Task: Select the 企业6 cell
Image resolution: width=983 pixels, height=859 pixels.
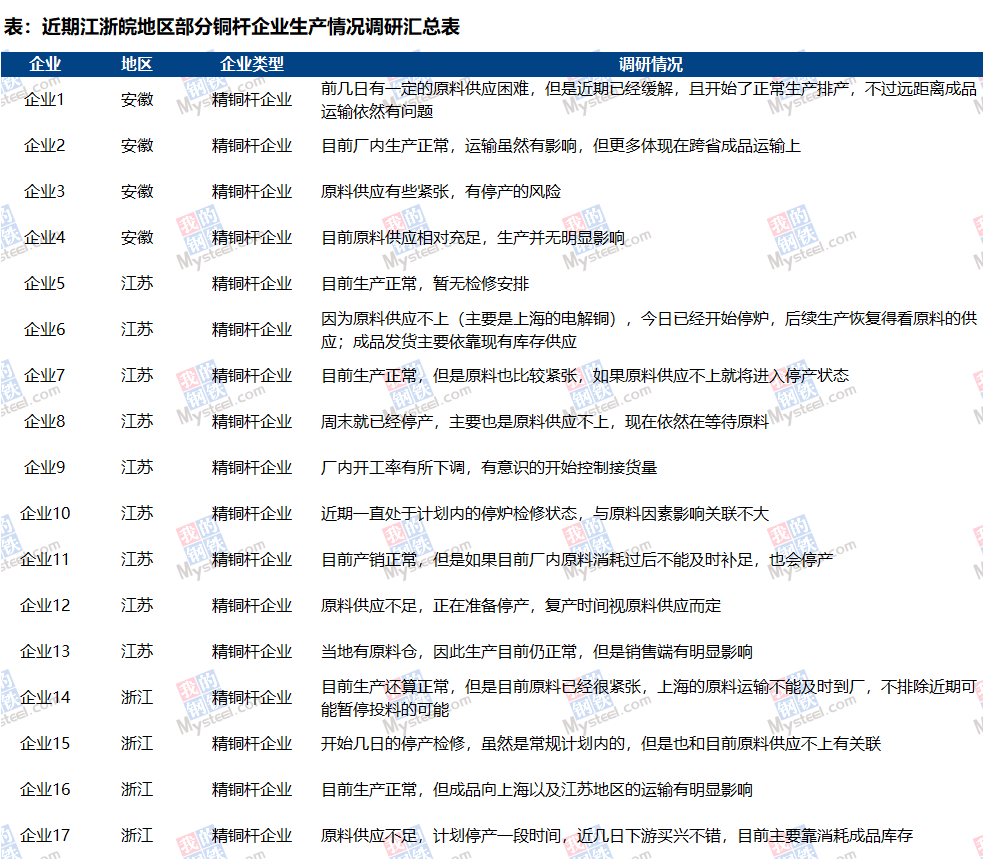Action: pos(45,330)
